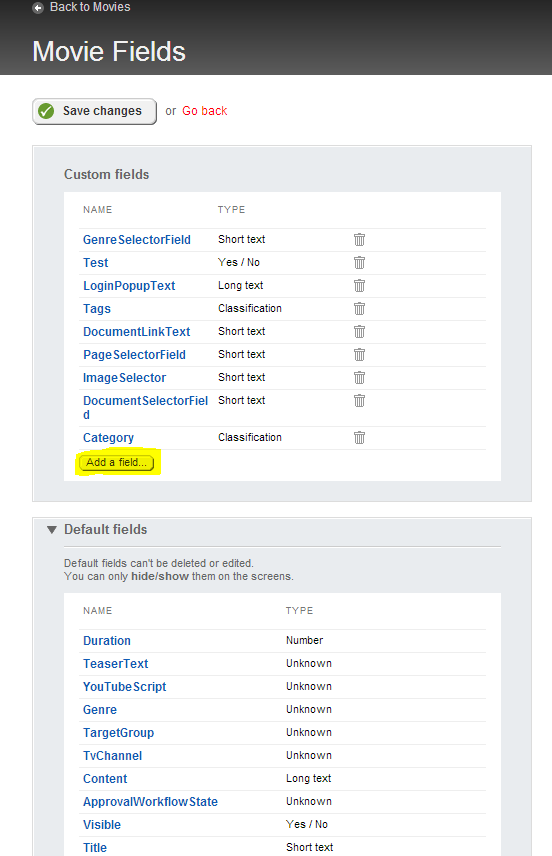The height and width of the screenshot is (856, 552).
Task: Click the Add a field... button
Action: 117,462
